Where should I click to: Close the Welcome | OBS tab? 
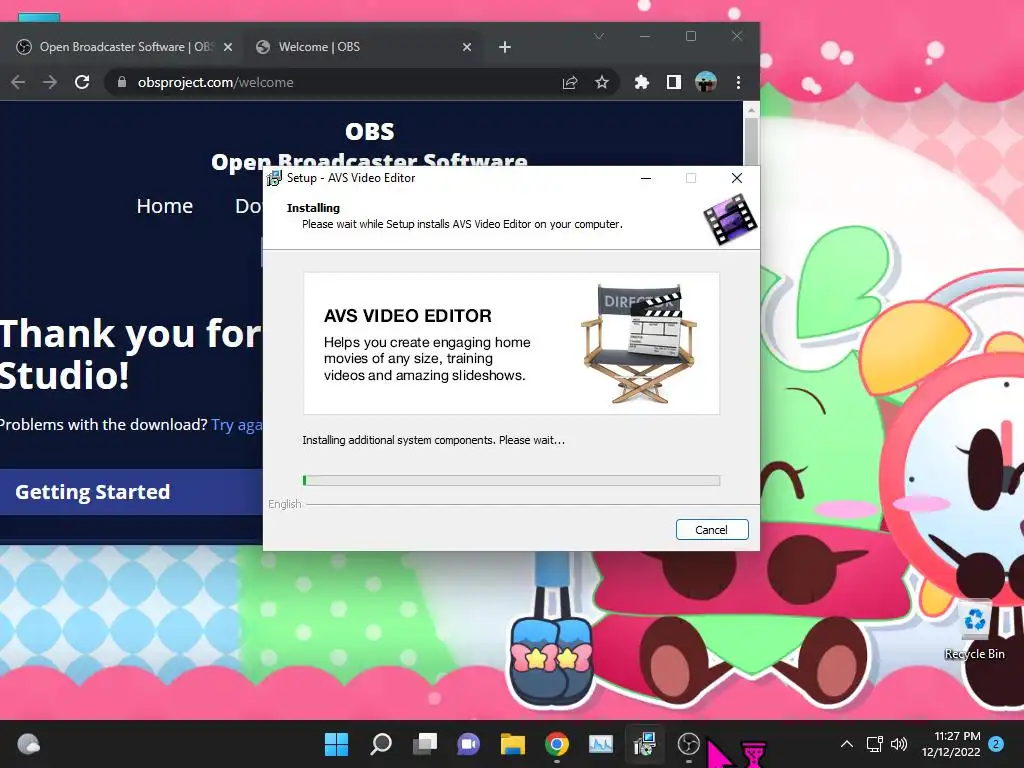[x=467, y=47]
